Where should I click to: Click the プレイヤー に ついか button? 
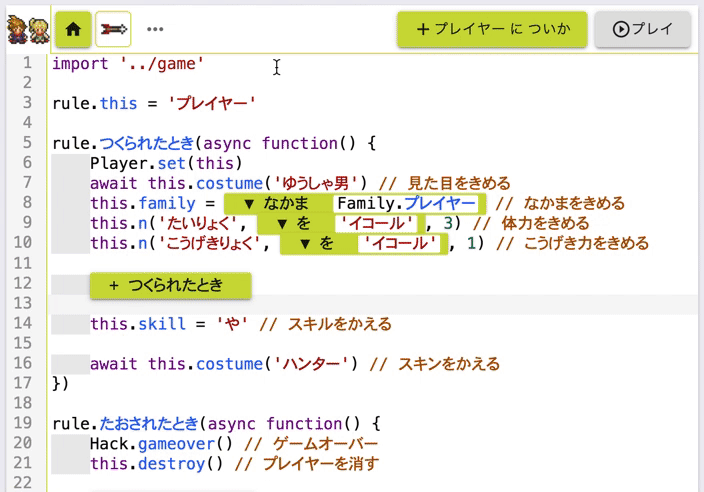click(492, 30)
